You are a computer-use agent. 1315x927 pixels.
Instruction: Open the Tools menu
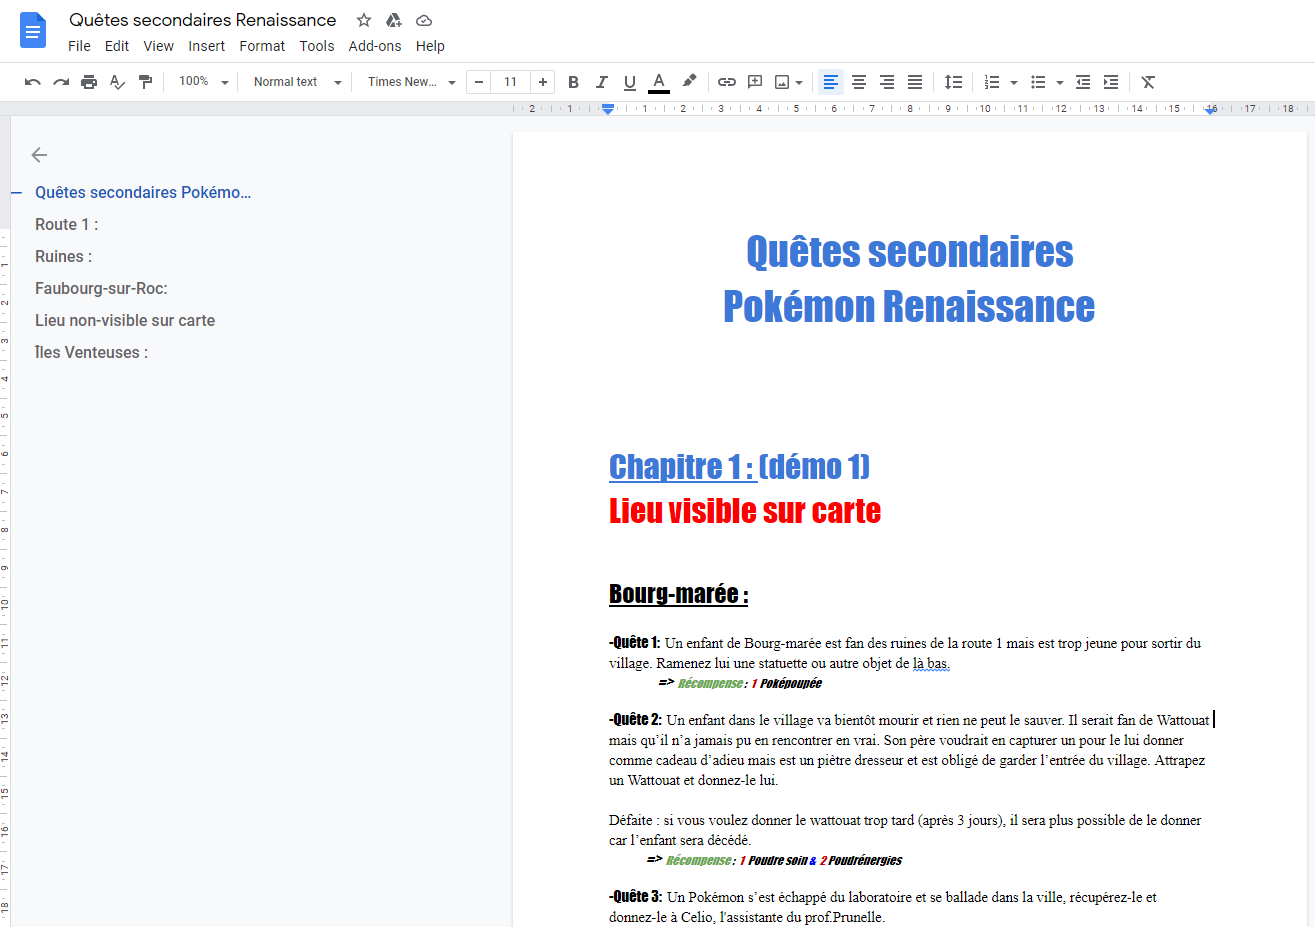tap(317, 46)
